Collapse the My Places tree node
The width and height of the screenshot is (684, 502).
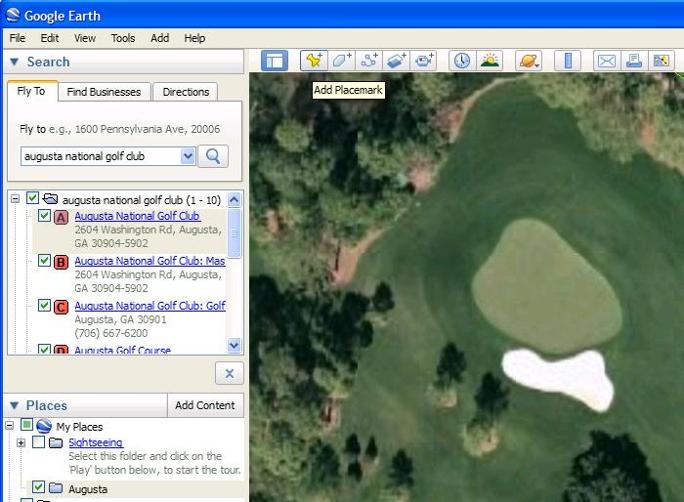(9, 425)
